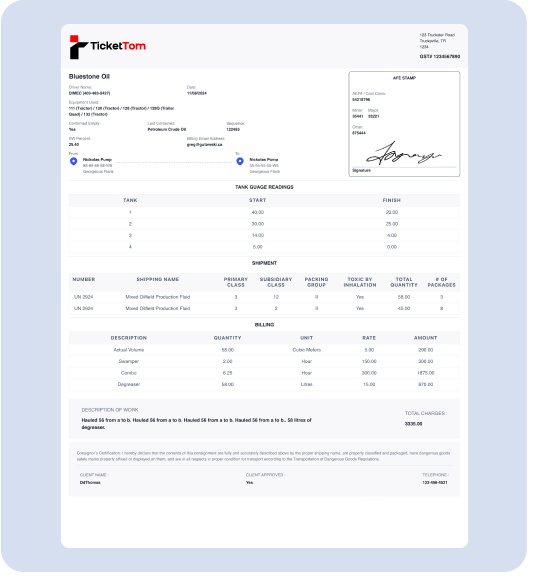Select the "AFE STAMP" title
Screen dimensions: 544x576
click(404, 78)
